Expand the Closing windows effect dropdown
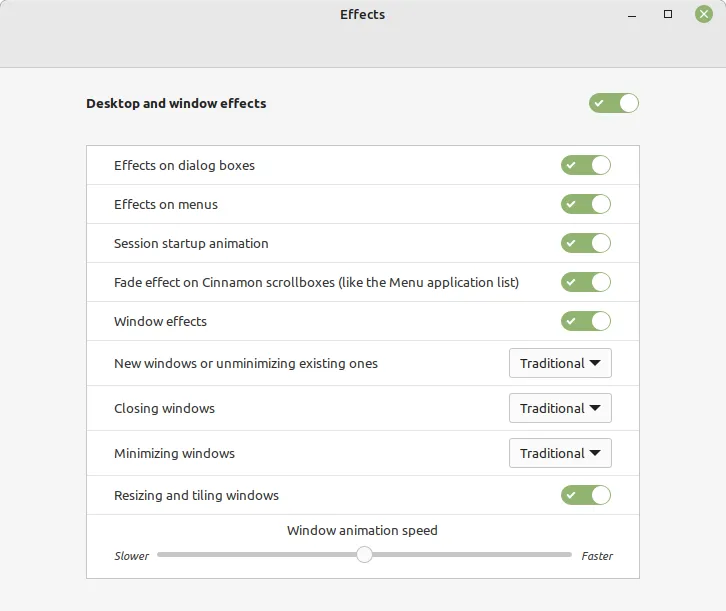The height and width of the screenshot is (611, 726). click(x=560, y=408)
